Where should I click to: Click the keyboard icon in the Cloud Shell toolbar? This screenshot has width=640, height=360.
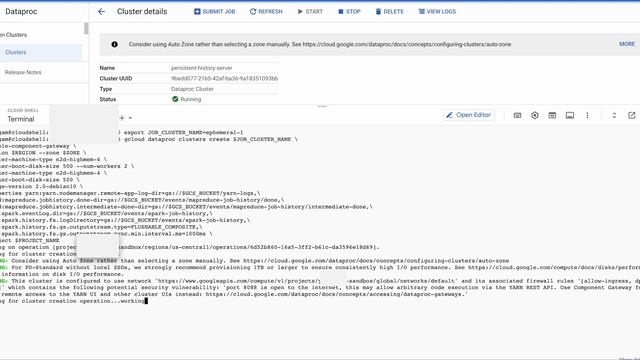click(517, 116)
